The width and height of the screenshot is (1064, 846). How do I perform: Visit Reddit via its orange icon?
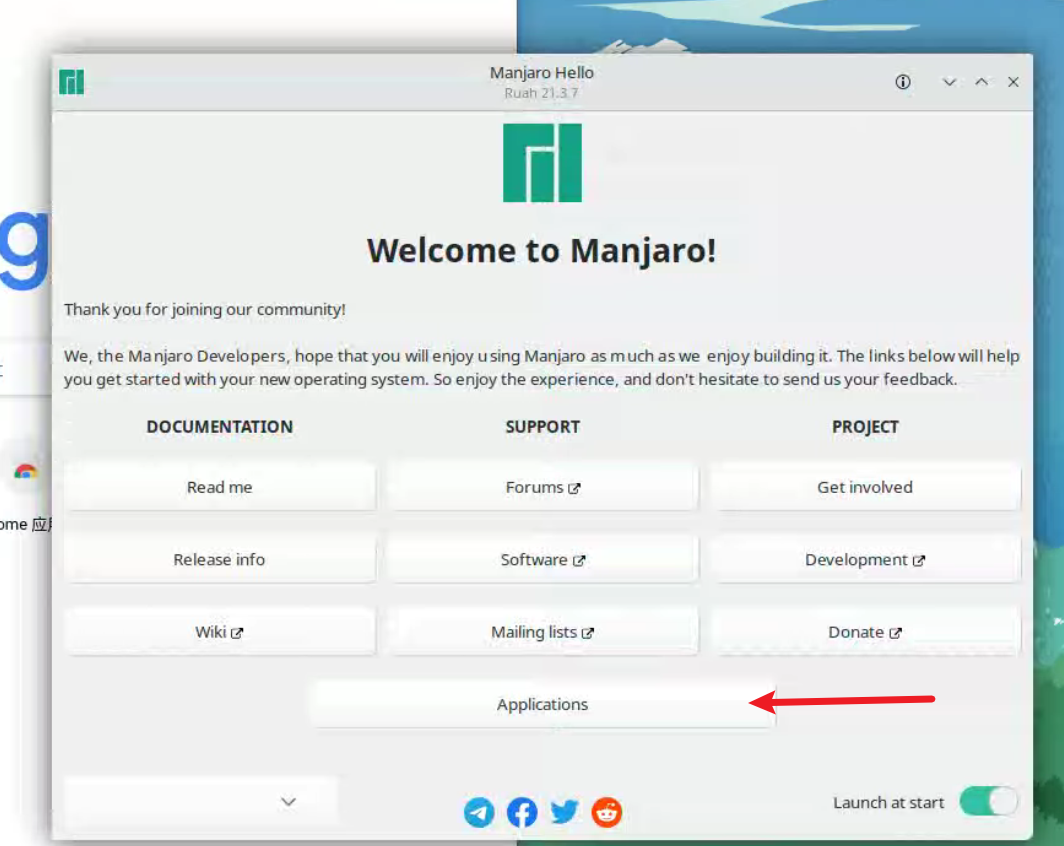pyautogui.click(x=607, y=812)
